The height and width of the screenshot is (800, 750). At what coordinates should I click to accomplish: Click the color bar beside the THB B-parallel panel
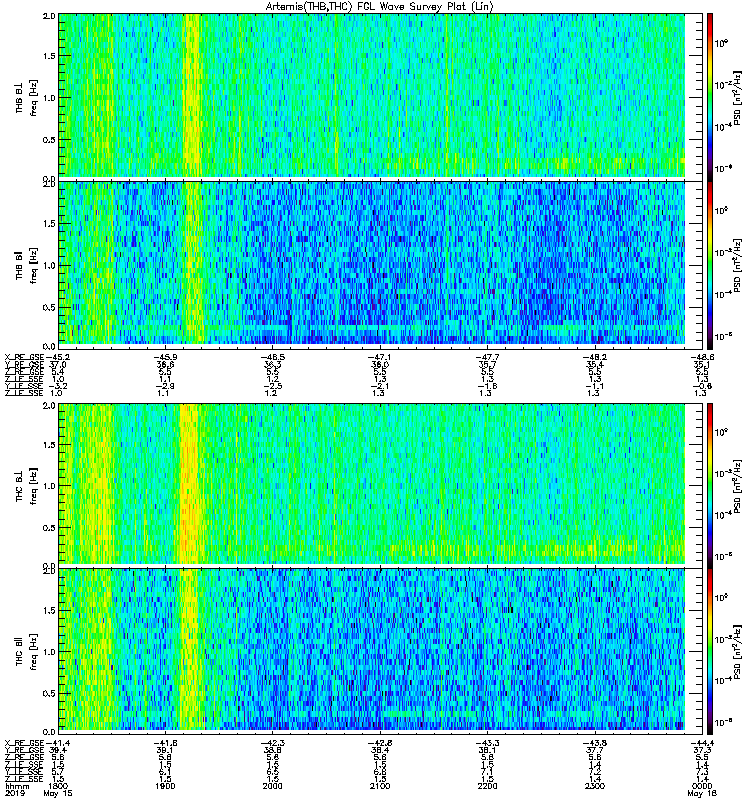pos(710,265)
